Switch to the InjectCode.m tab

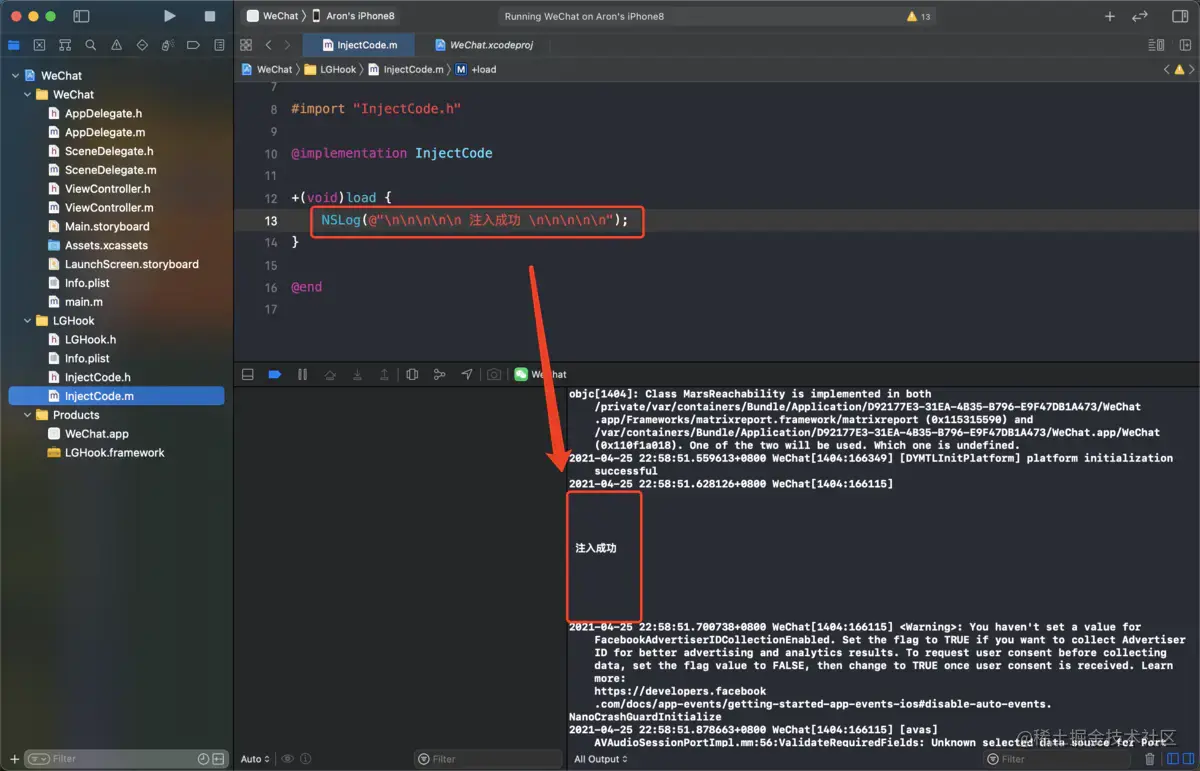tap(359, 45)
